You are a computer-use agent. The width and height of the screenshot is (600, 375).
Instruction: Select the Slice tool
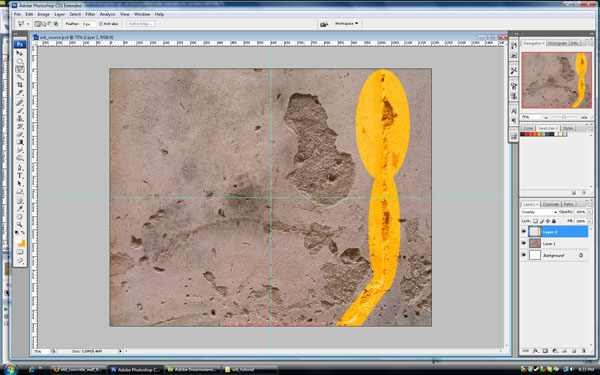(x=20, y=93)
